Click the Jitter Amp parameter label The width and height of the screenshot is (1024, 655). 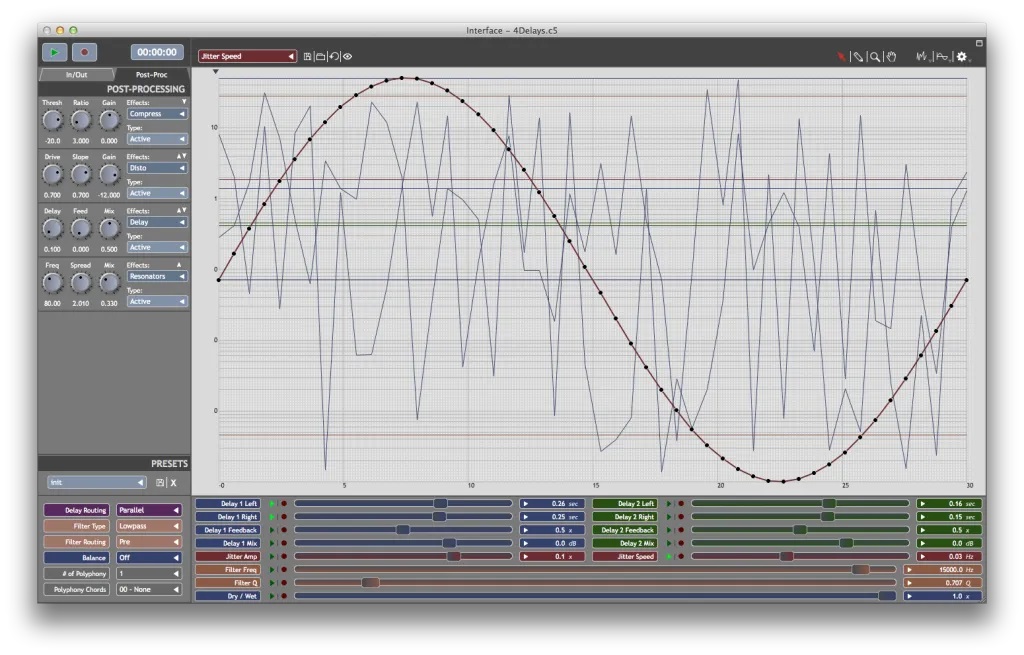pos(228,557)
